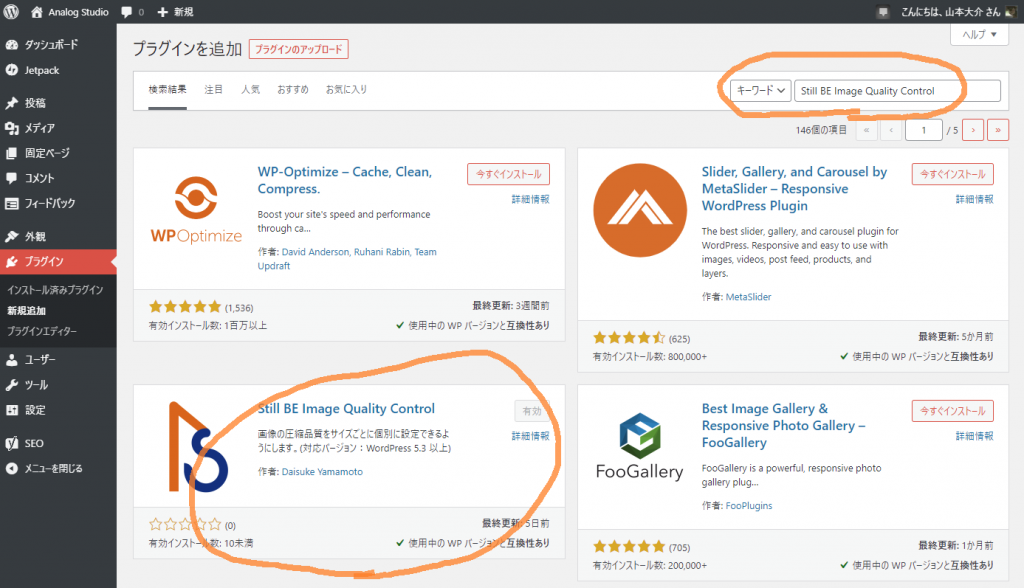Open the WP-Optimize plugin title link
Image resolution: width=1024 pixels, height=588 pixels.
[344, 180]
